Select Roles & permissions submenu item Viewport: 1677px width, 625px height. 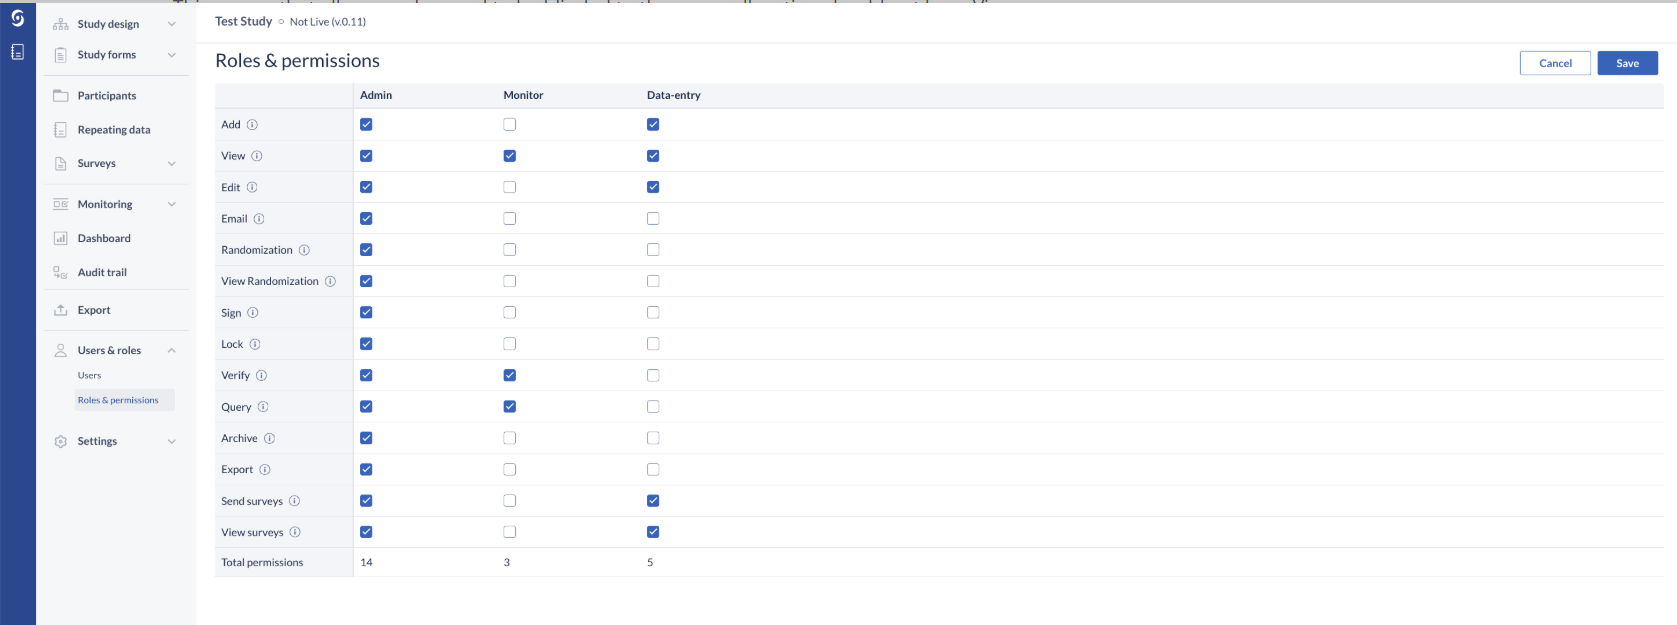[x=118, y=400]
